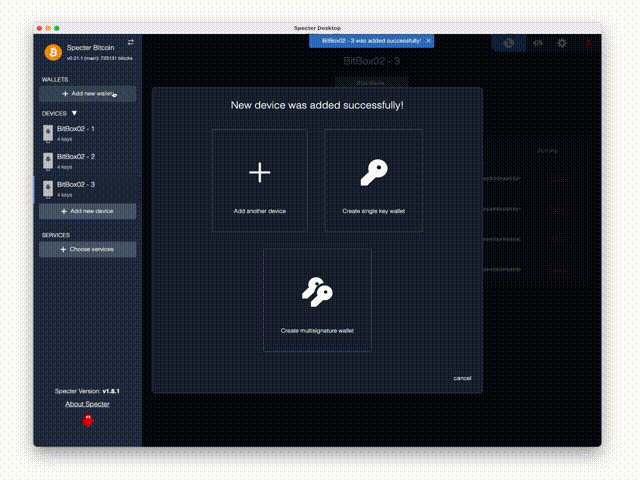Viewport: 640px width, 480px height.
Task: Collapse the DEVICES list triangle
Action: pos(74,113)
